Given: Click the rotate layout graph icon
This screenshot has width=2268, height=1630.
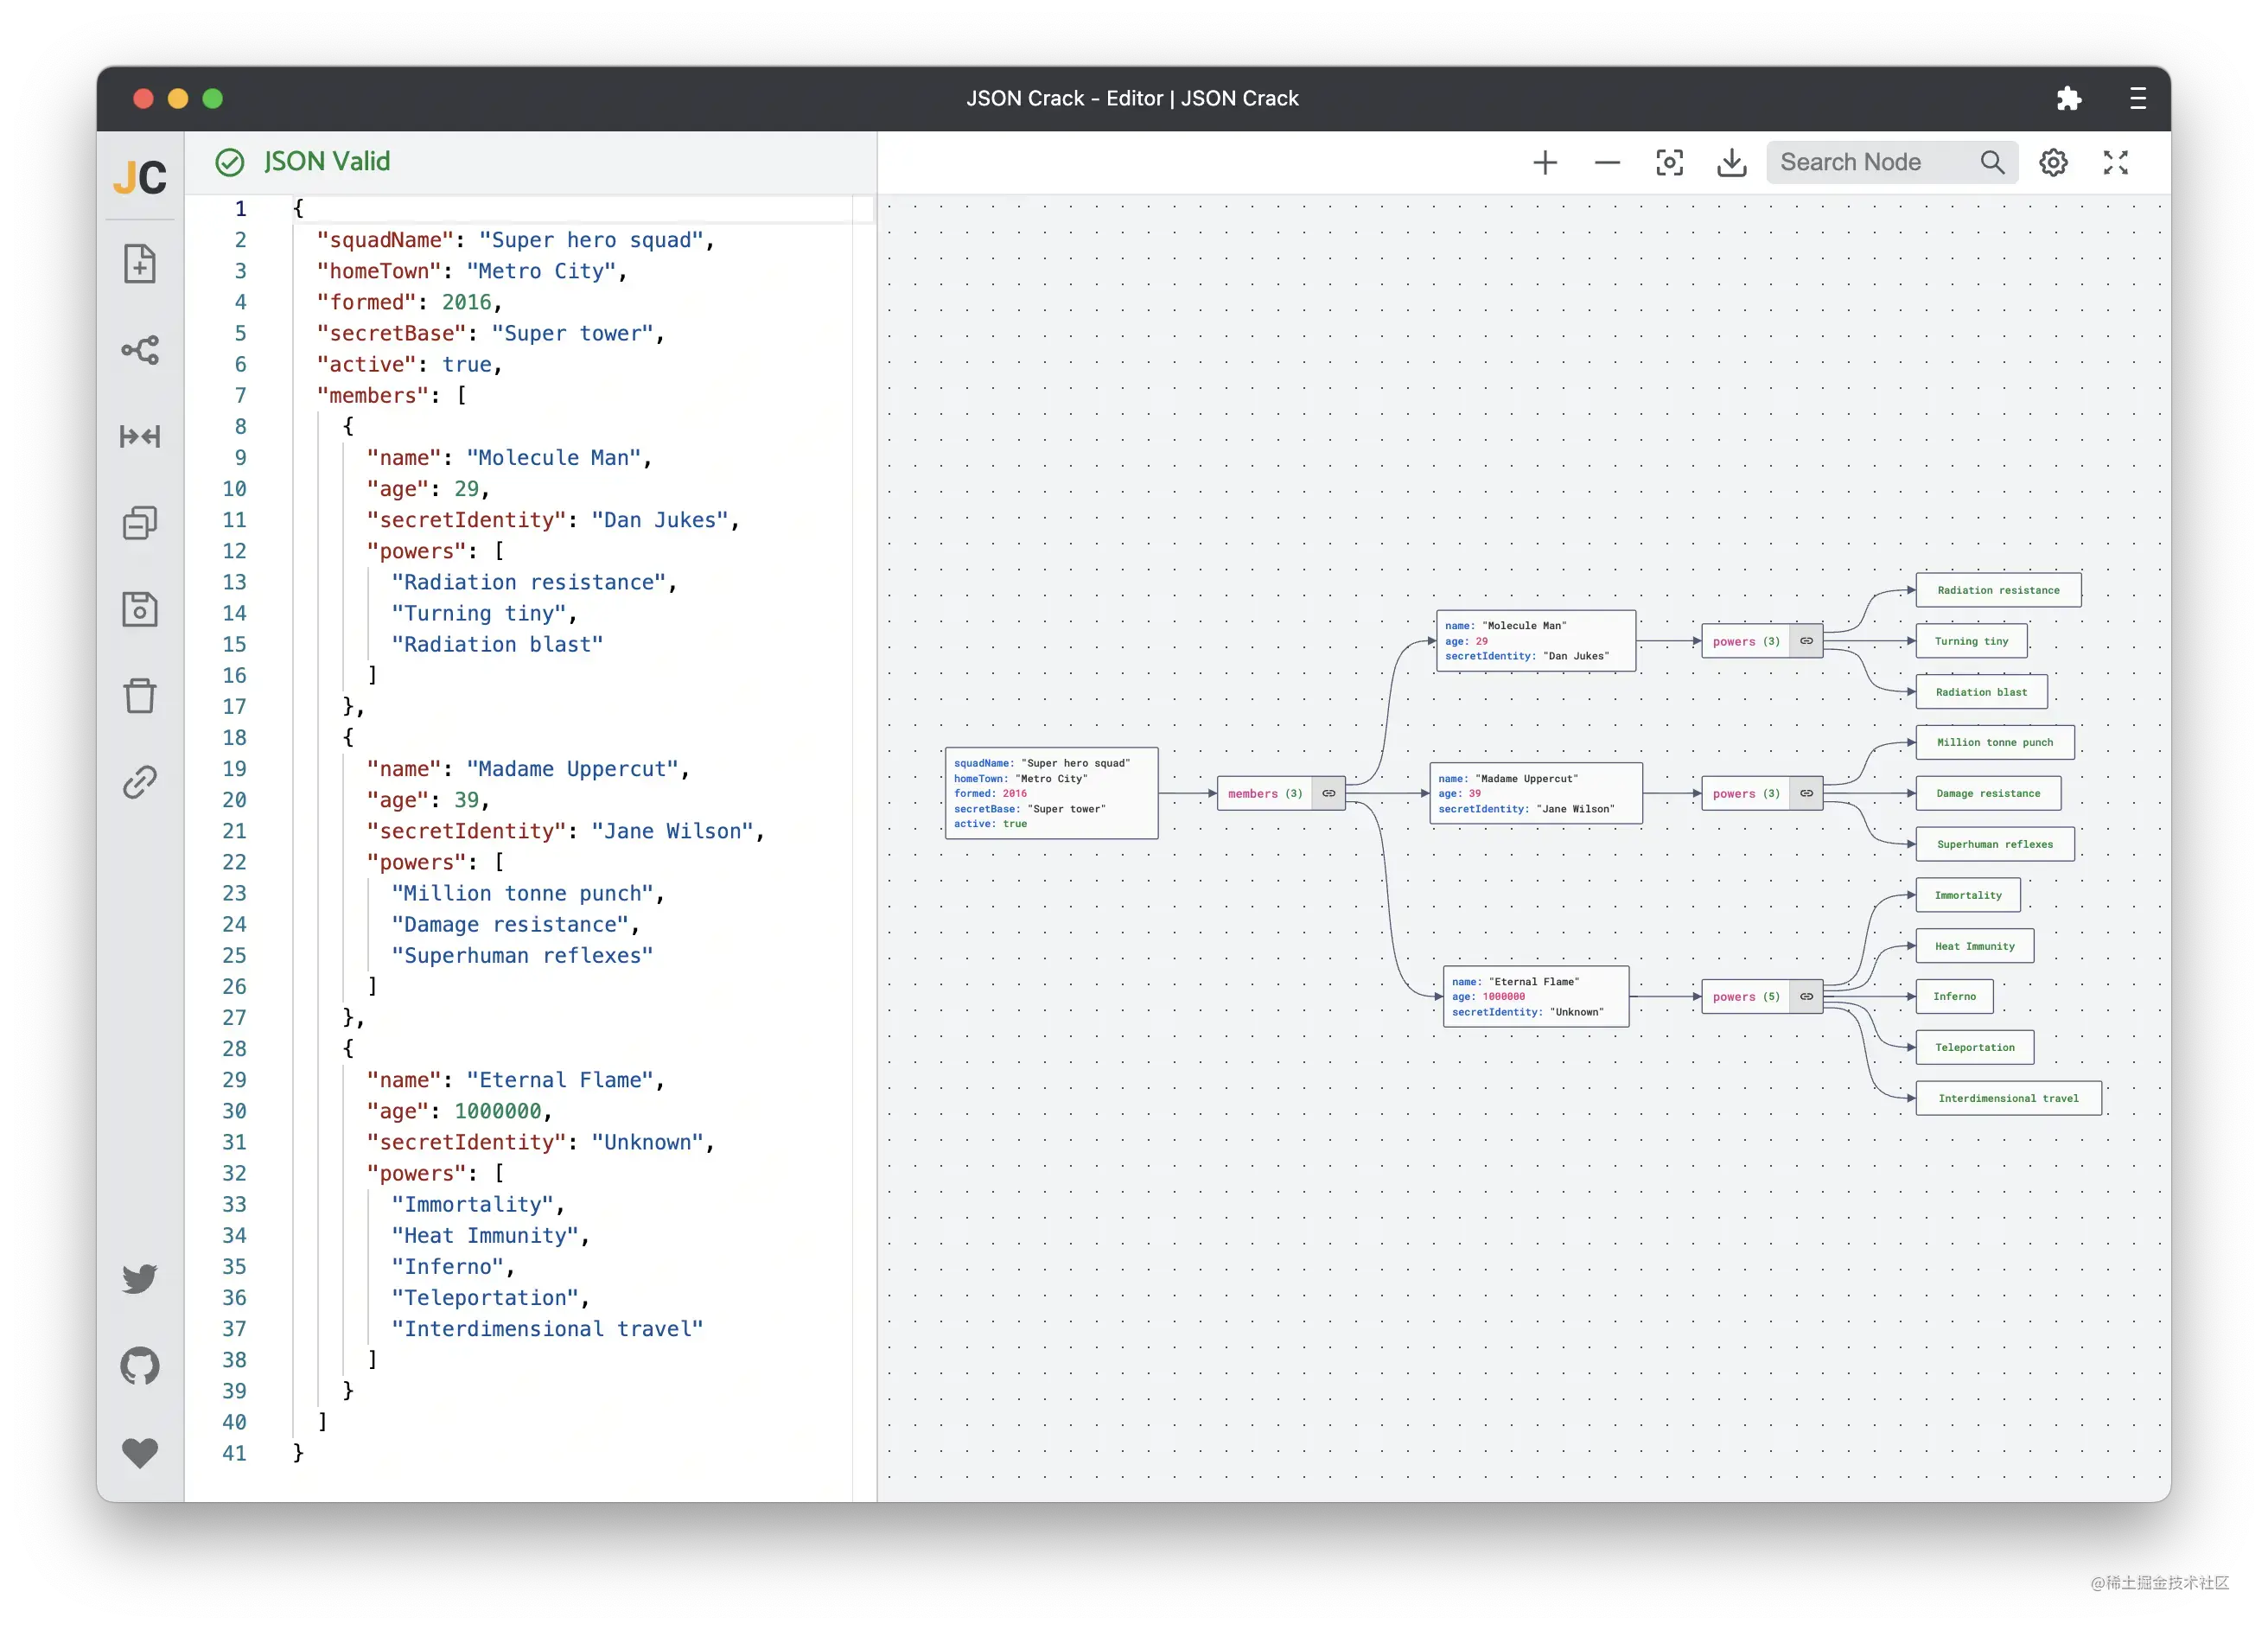Looking at the screenshot, I should click(x=140, y=350).
